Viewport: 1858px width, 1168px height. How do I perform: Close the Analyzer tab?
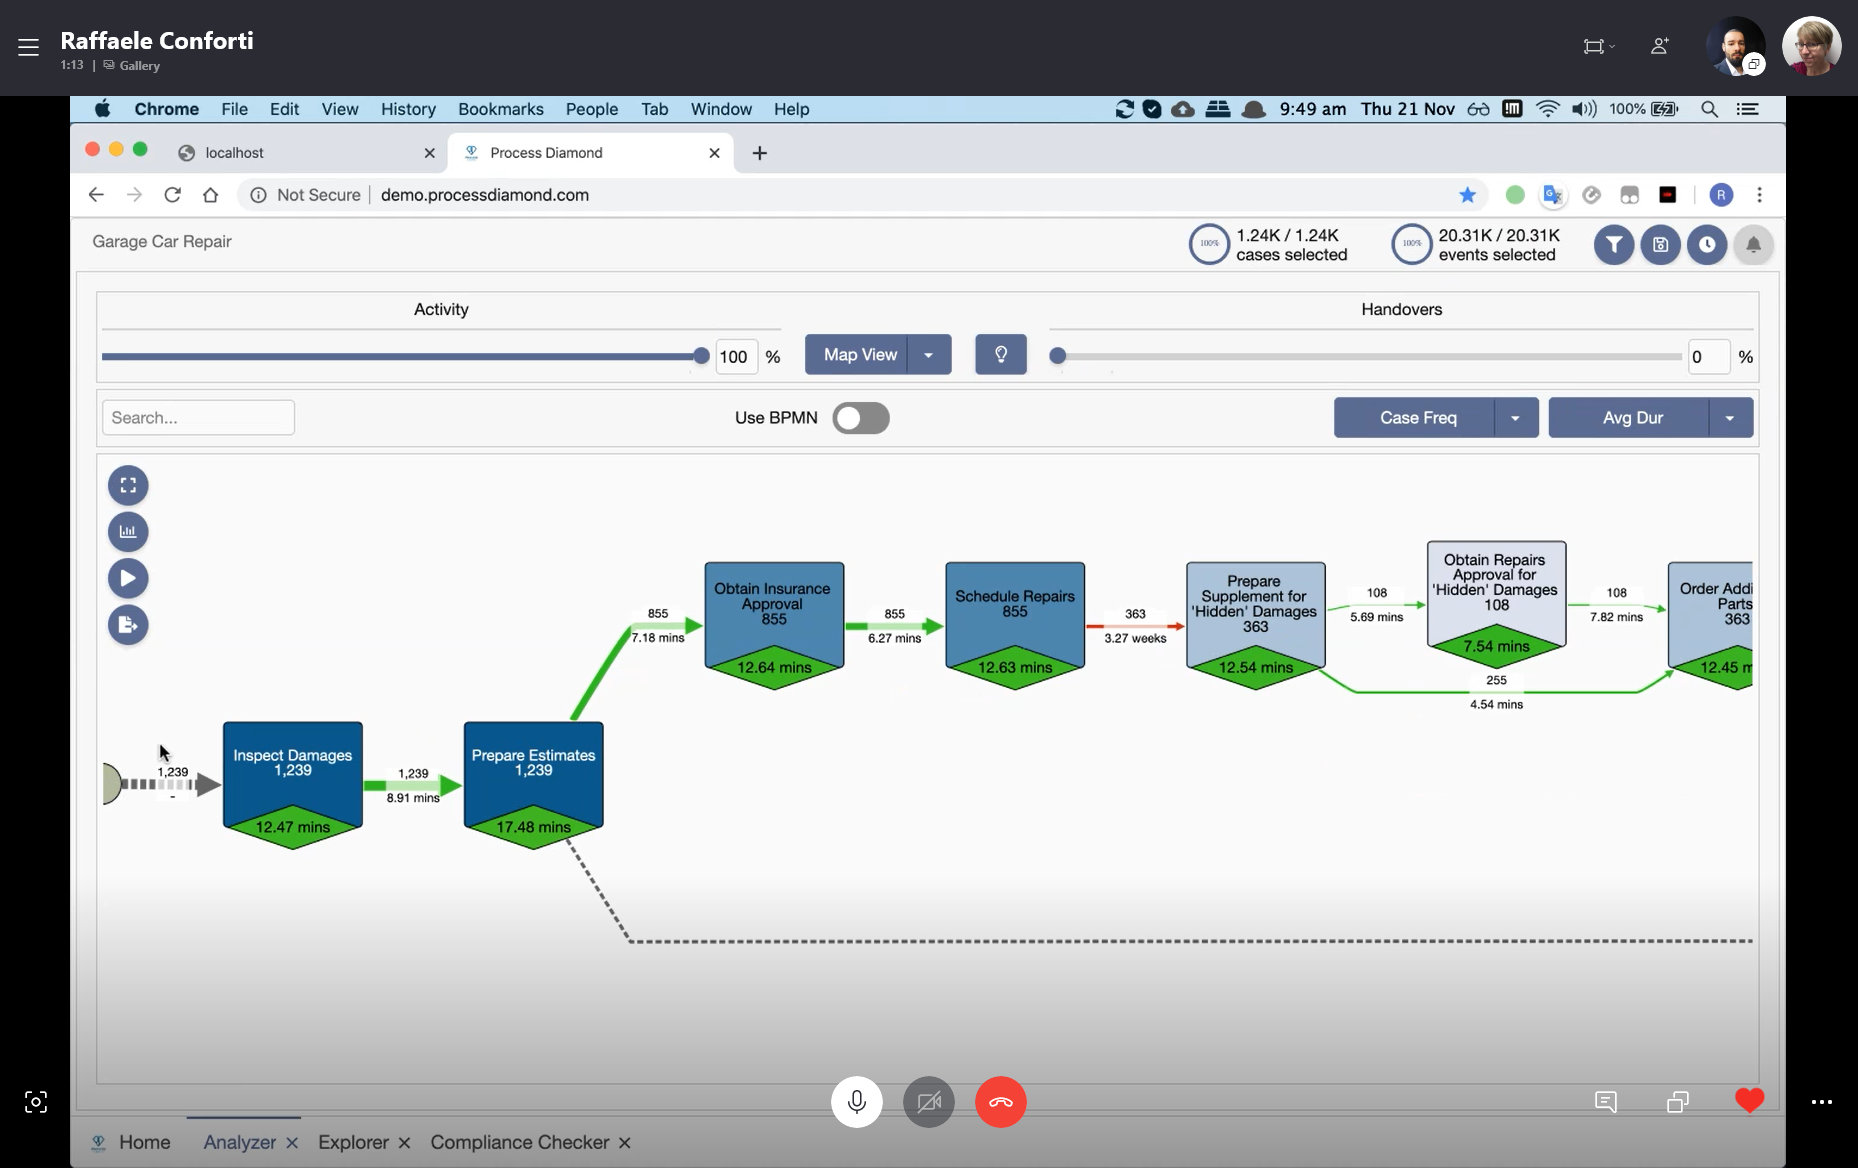tap(292, 1143)
